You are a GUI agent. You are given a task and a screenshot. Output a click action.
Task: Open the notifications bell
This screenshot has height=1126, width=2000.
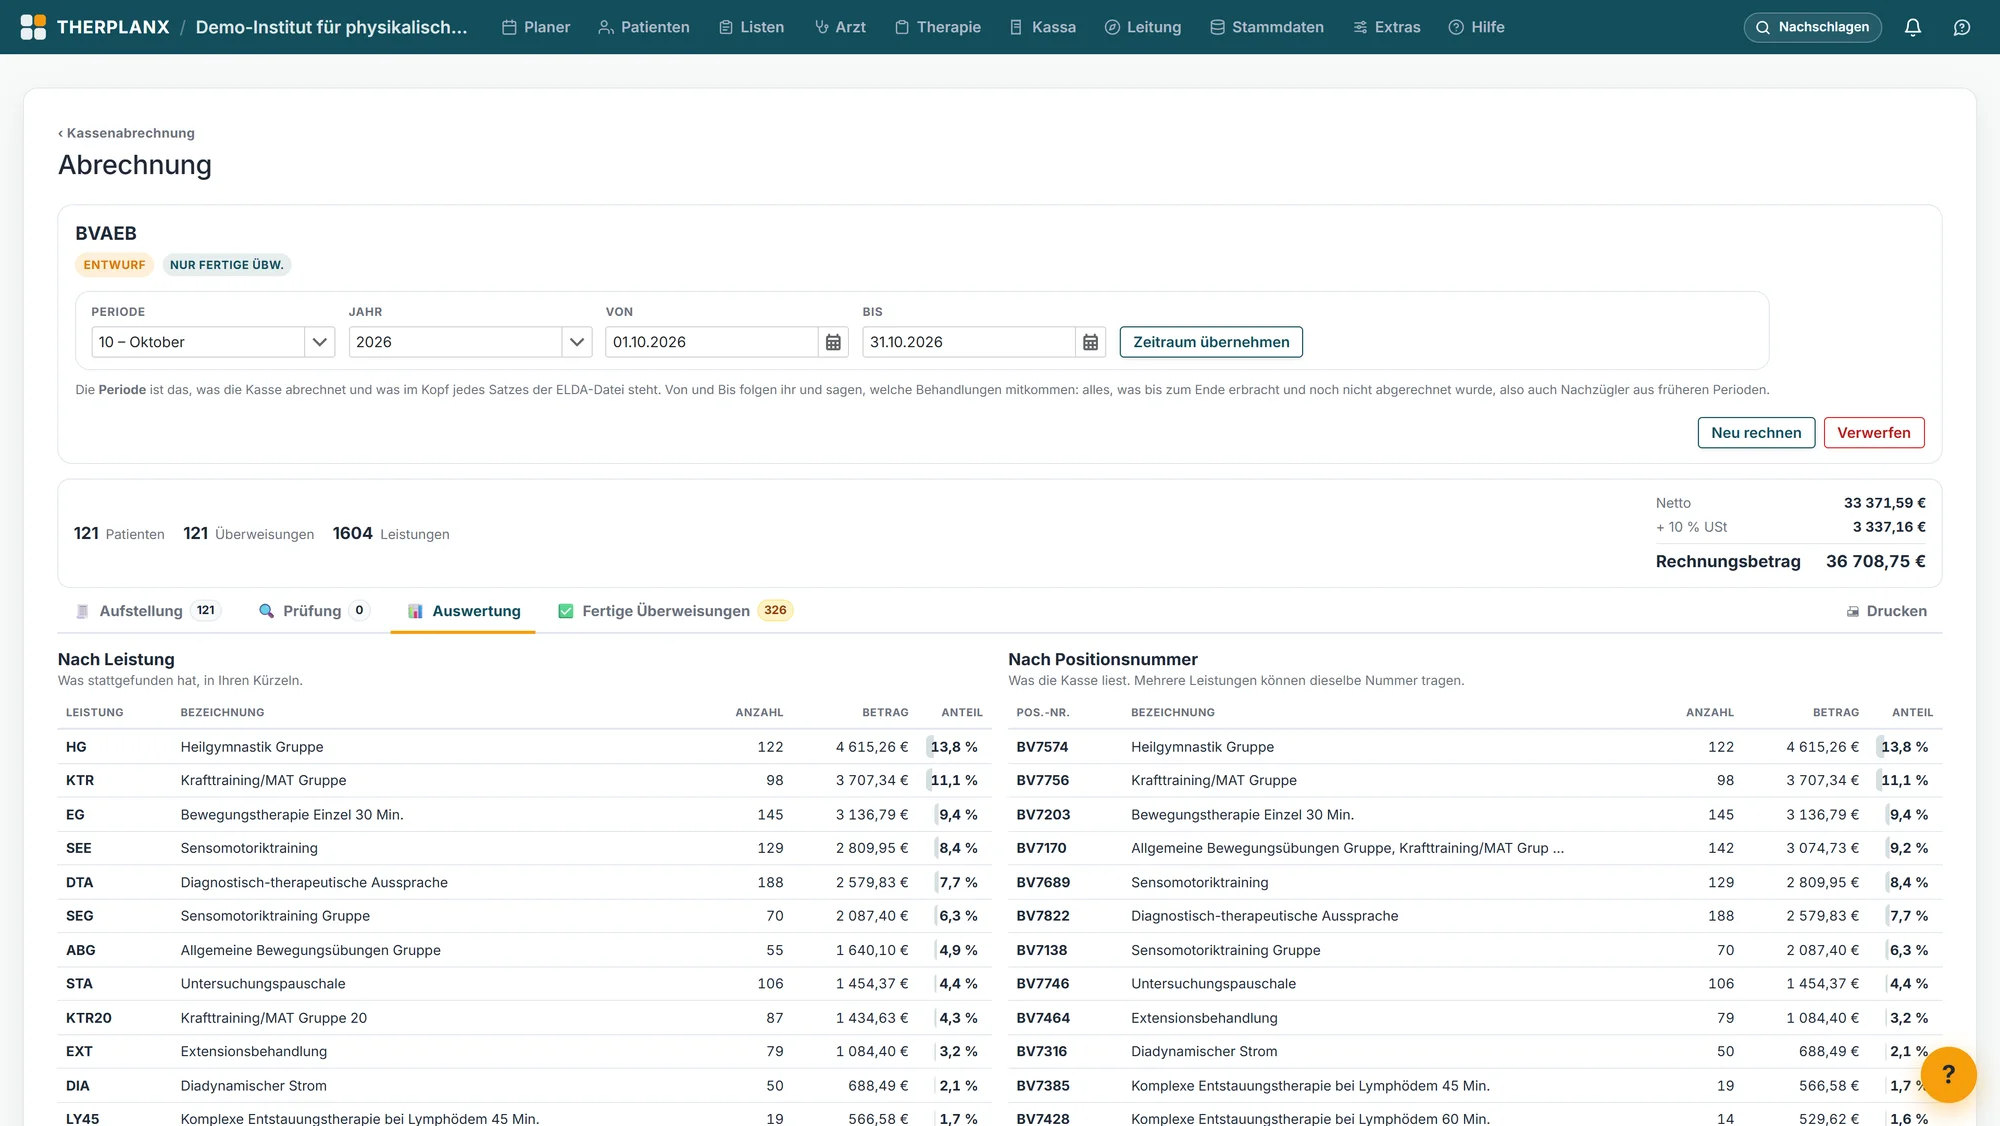click(x=1912, y=27)
